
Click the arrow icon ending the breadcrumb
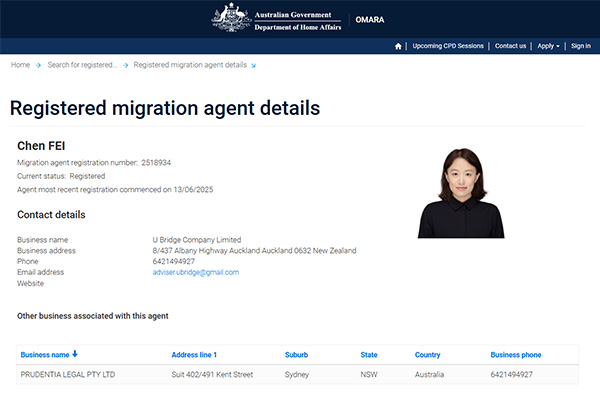pyautogui.click(x=254, y=65)
